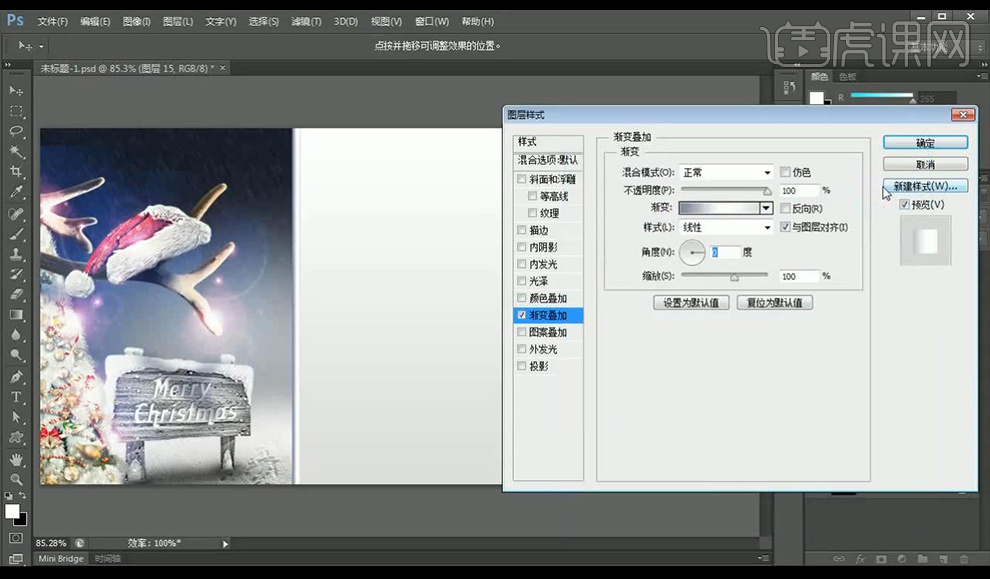
Task: Select the Pen tool
Action: tap(16, 377)
